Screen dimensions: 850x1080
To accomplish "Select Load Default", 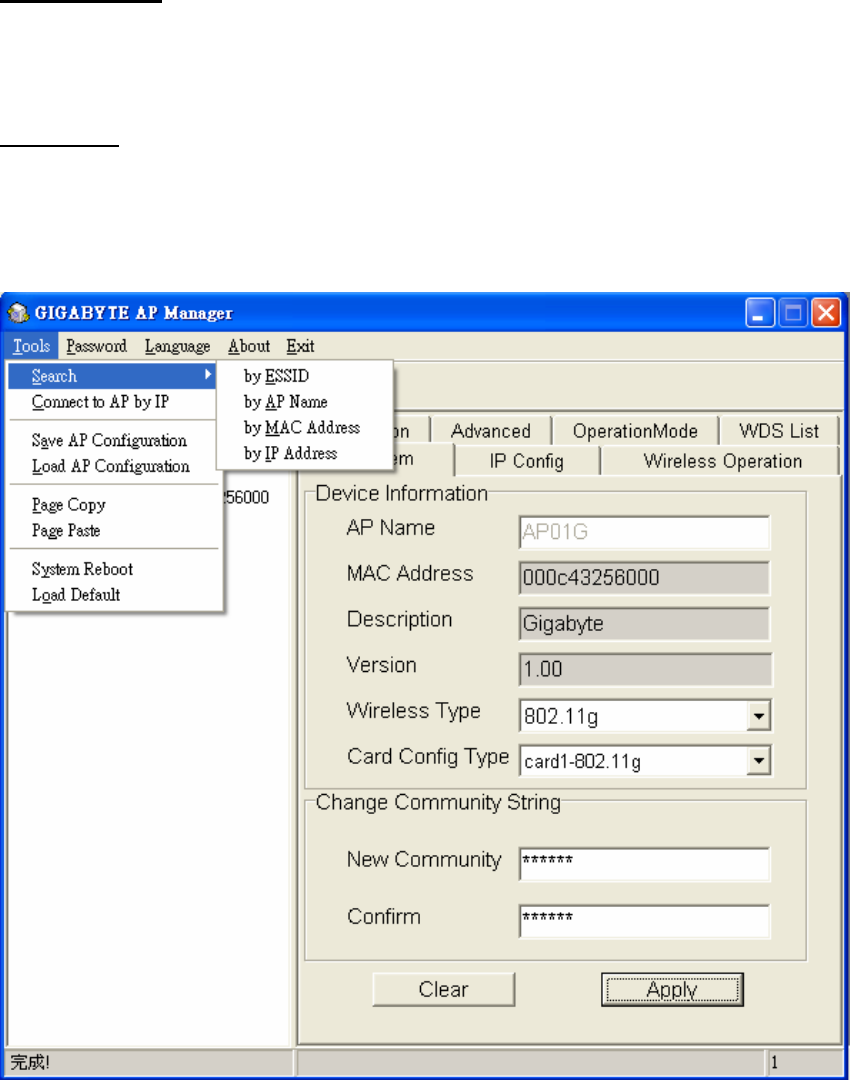I will pos(76,594).
